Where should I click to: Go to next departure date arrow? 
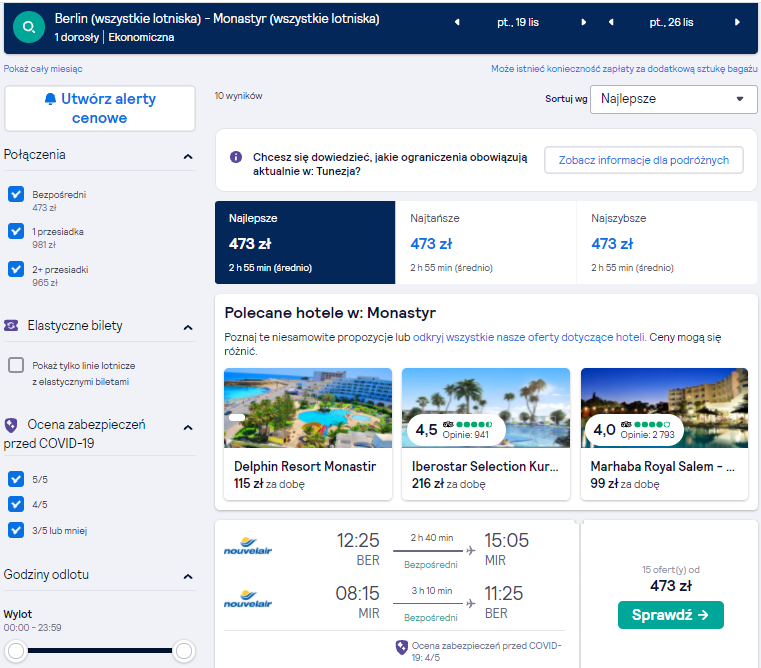click(584, 22)
